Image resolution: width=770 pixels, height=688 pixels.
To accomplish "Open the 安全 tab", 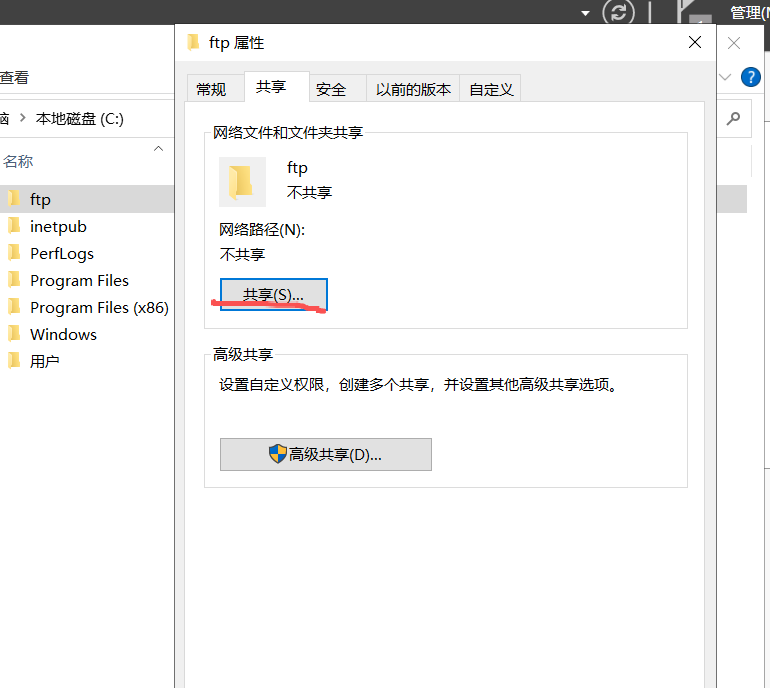I will click(x=331, y=89).
